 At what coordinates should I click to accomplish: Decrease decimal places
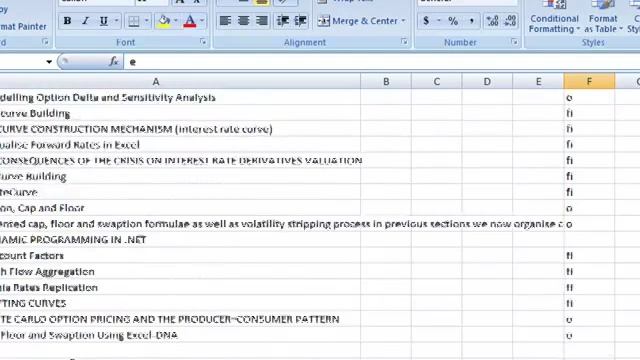click(x=510, y=21)
